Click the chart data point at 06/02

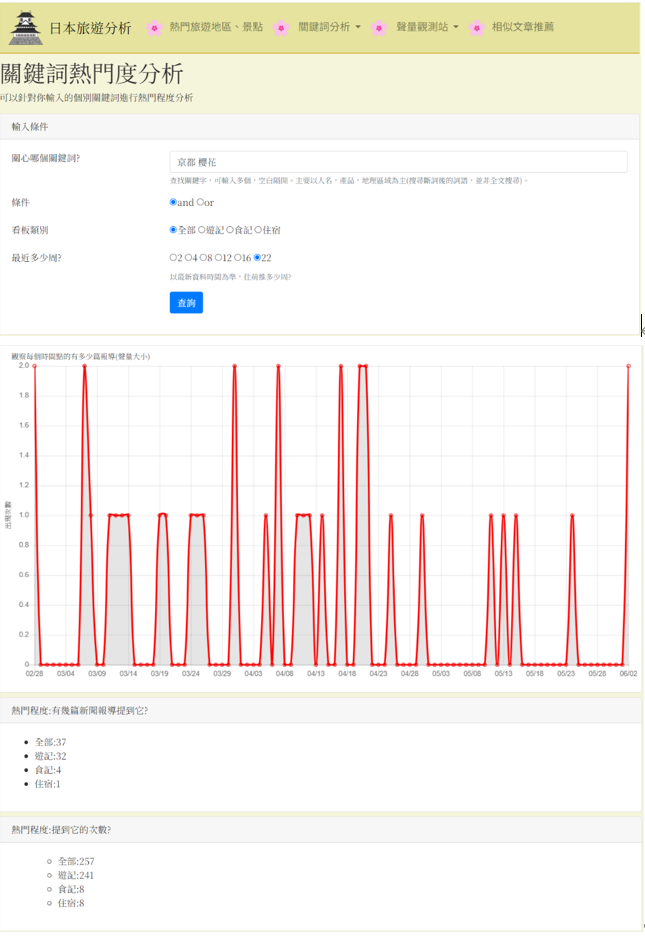coord(628,366)
